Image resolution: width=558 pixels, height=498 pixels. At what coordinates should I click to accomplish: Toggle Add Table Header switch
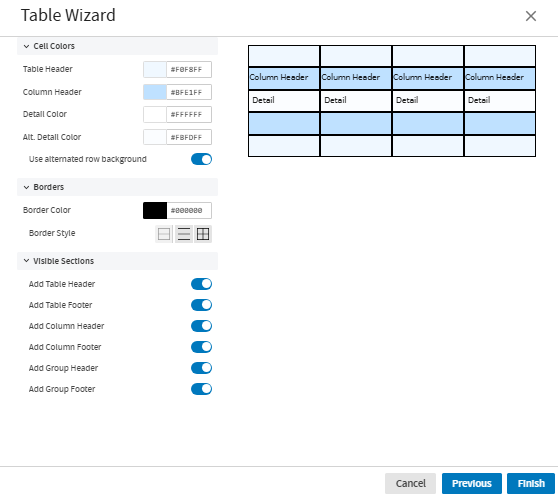point(201,284)
